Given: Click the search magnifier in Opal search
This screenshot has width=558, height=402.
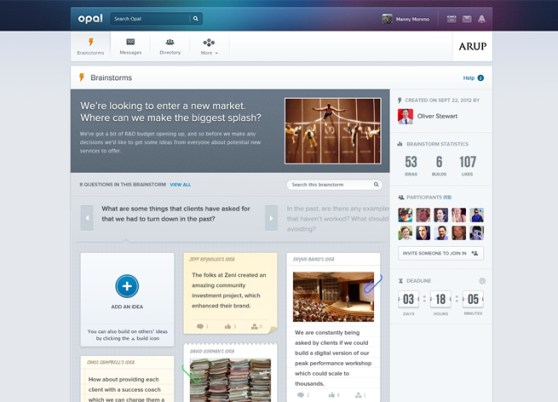Looking at the screenshot, I should 196,18.
